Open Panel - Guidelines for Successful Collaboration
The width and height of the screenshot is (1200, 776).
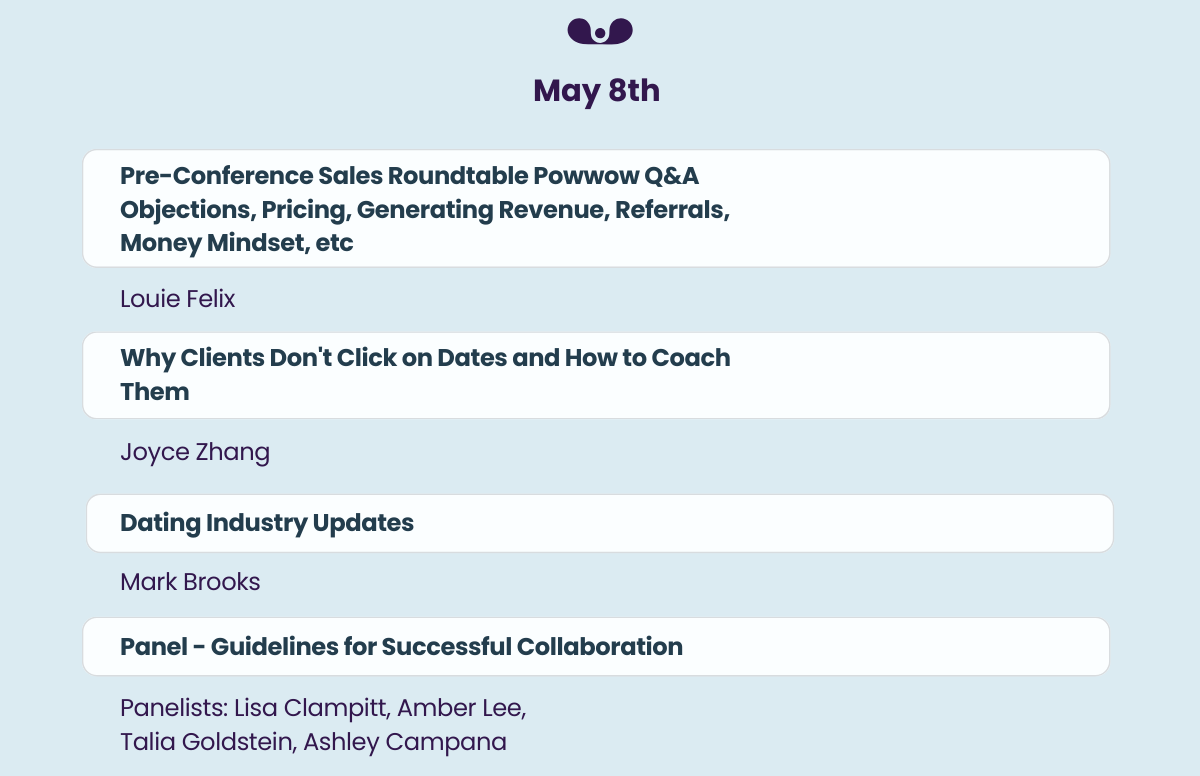[x=401, y=647]
